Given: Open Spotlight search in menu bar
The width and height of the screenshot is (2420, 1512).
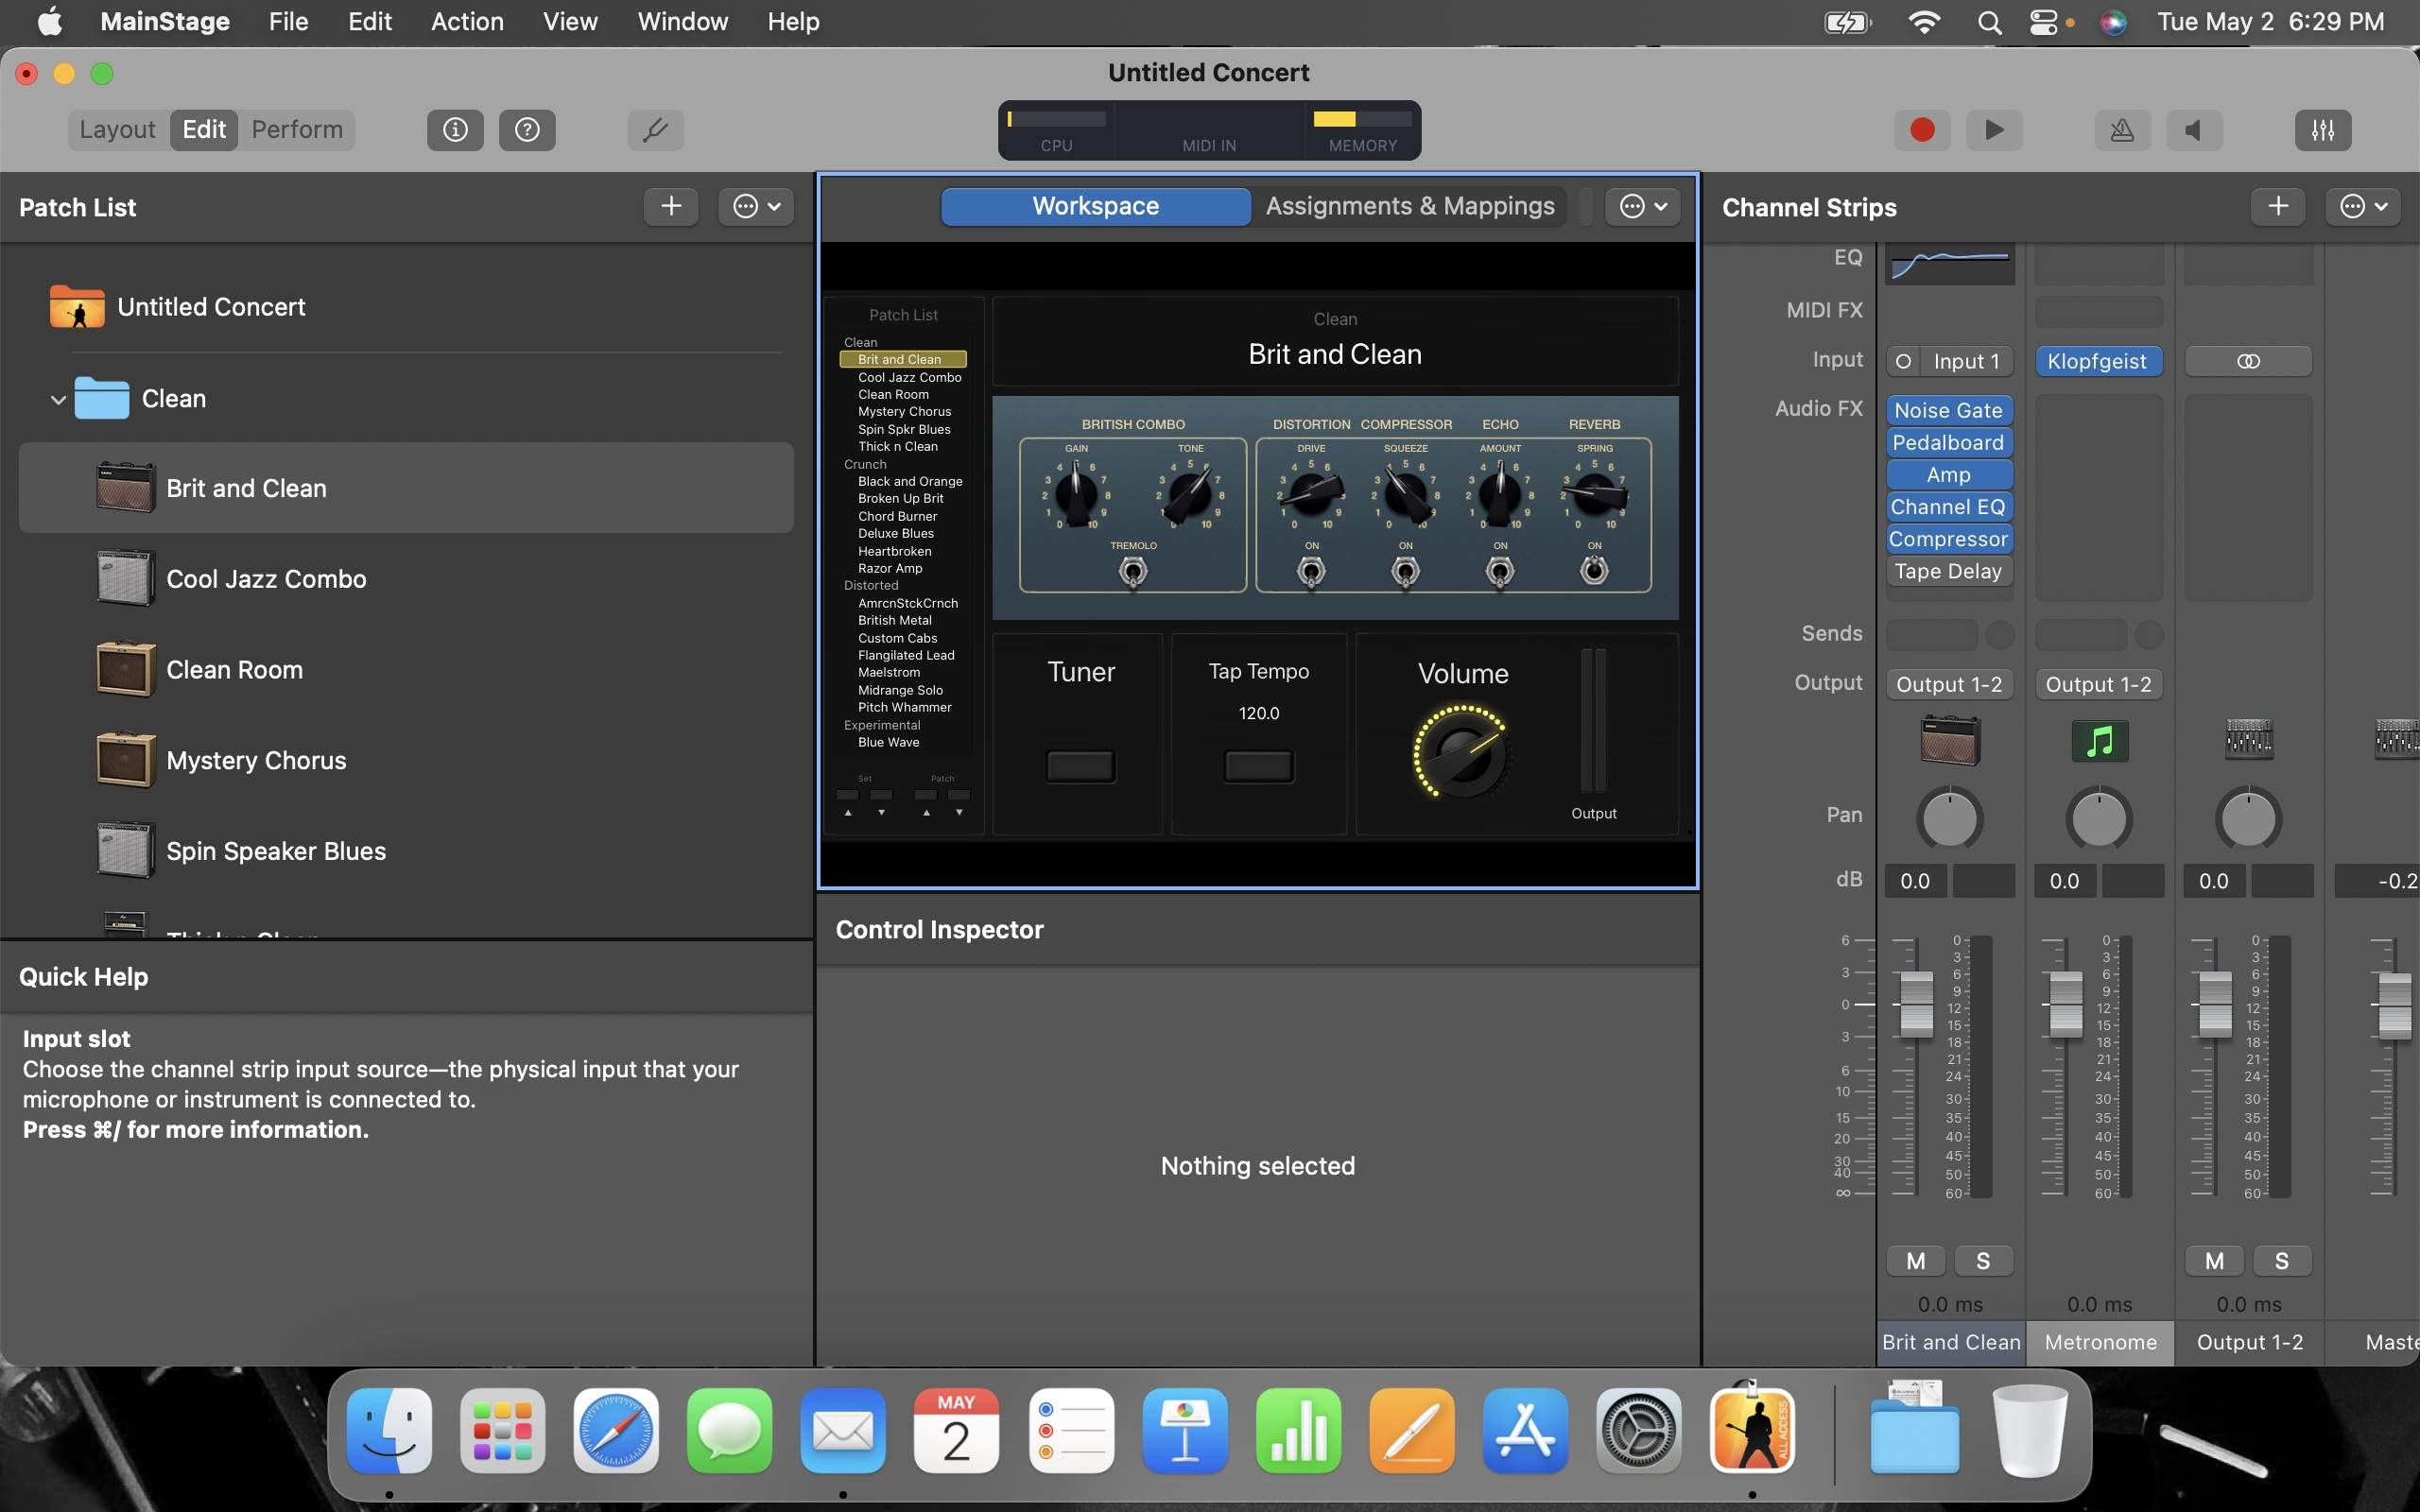Looking at the screenshot, I should tap(1990, 22).
